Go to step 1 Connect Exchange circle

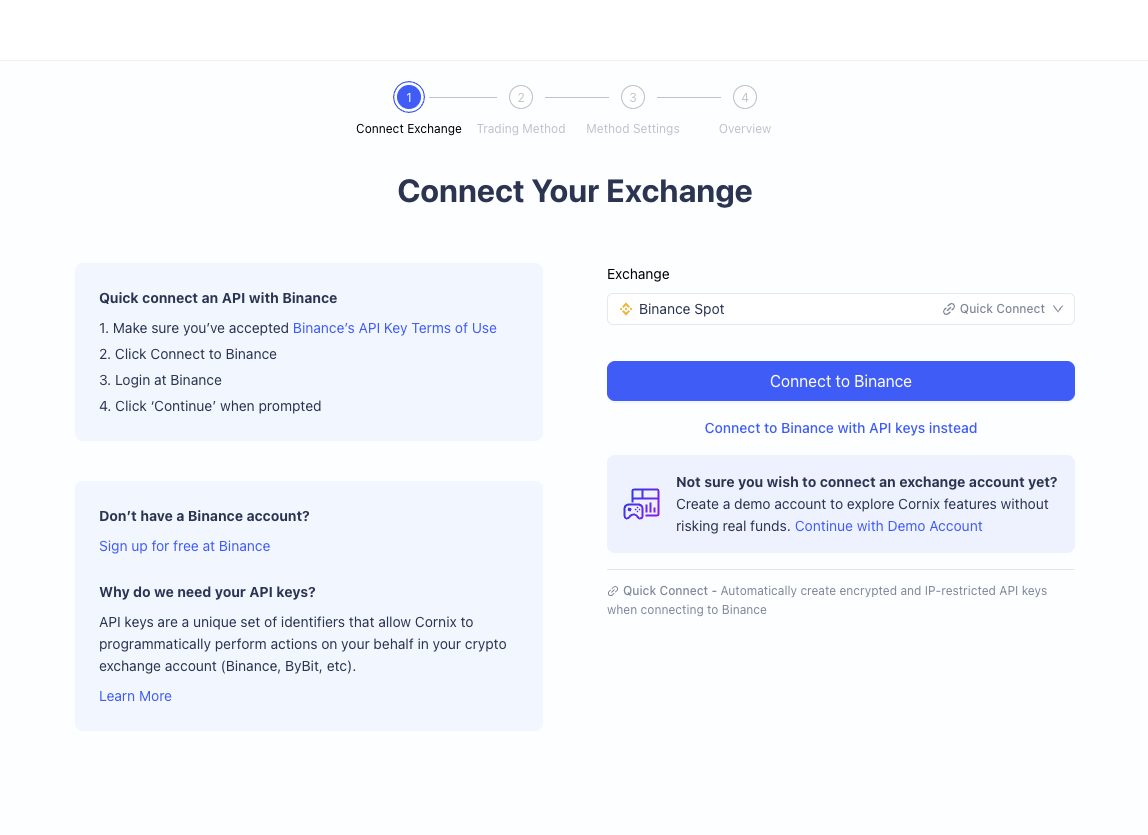click(409, 97)
